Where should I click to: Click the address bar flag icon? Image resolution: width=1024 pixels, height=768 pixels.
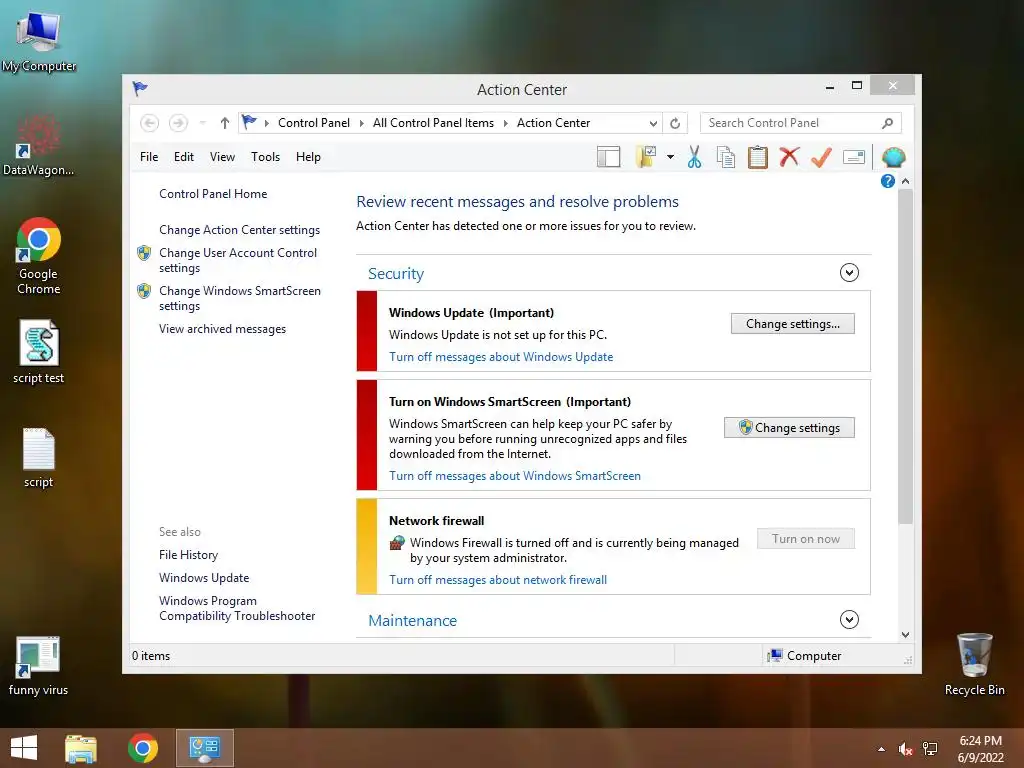249,122
